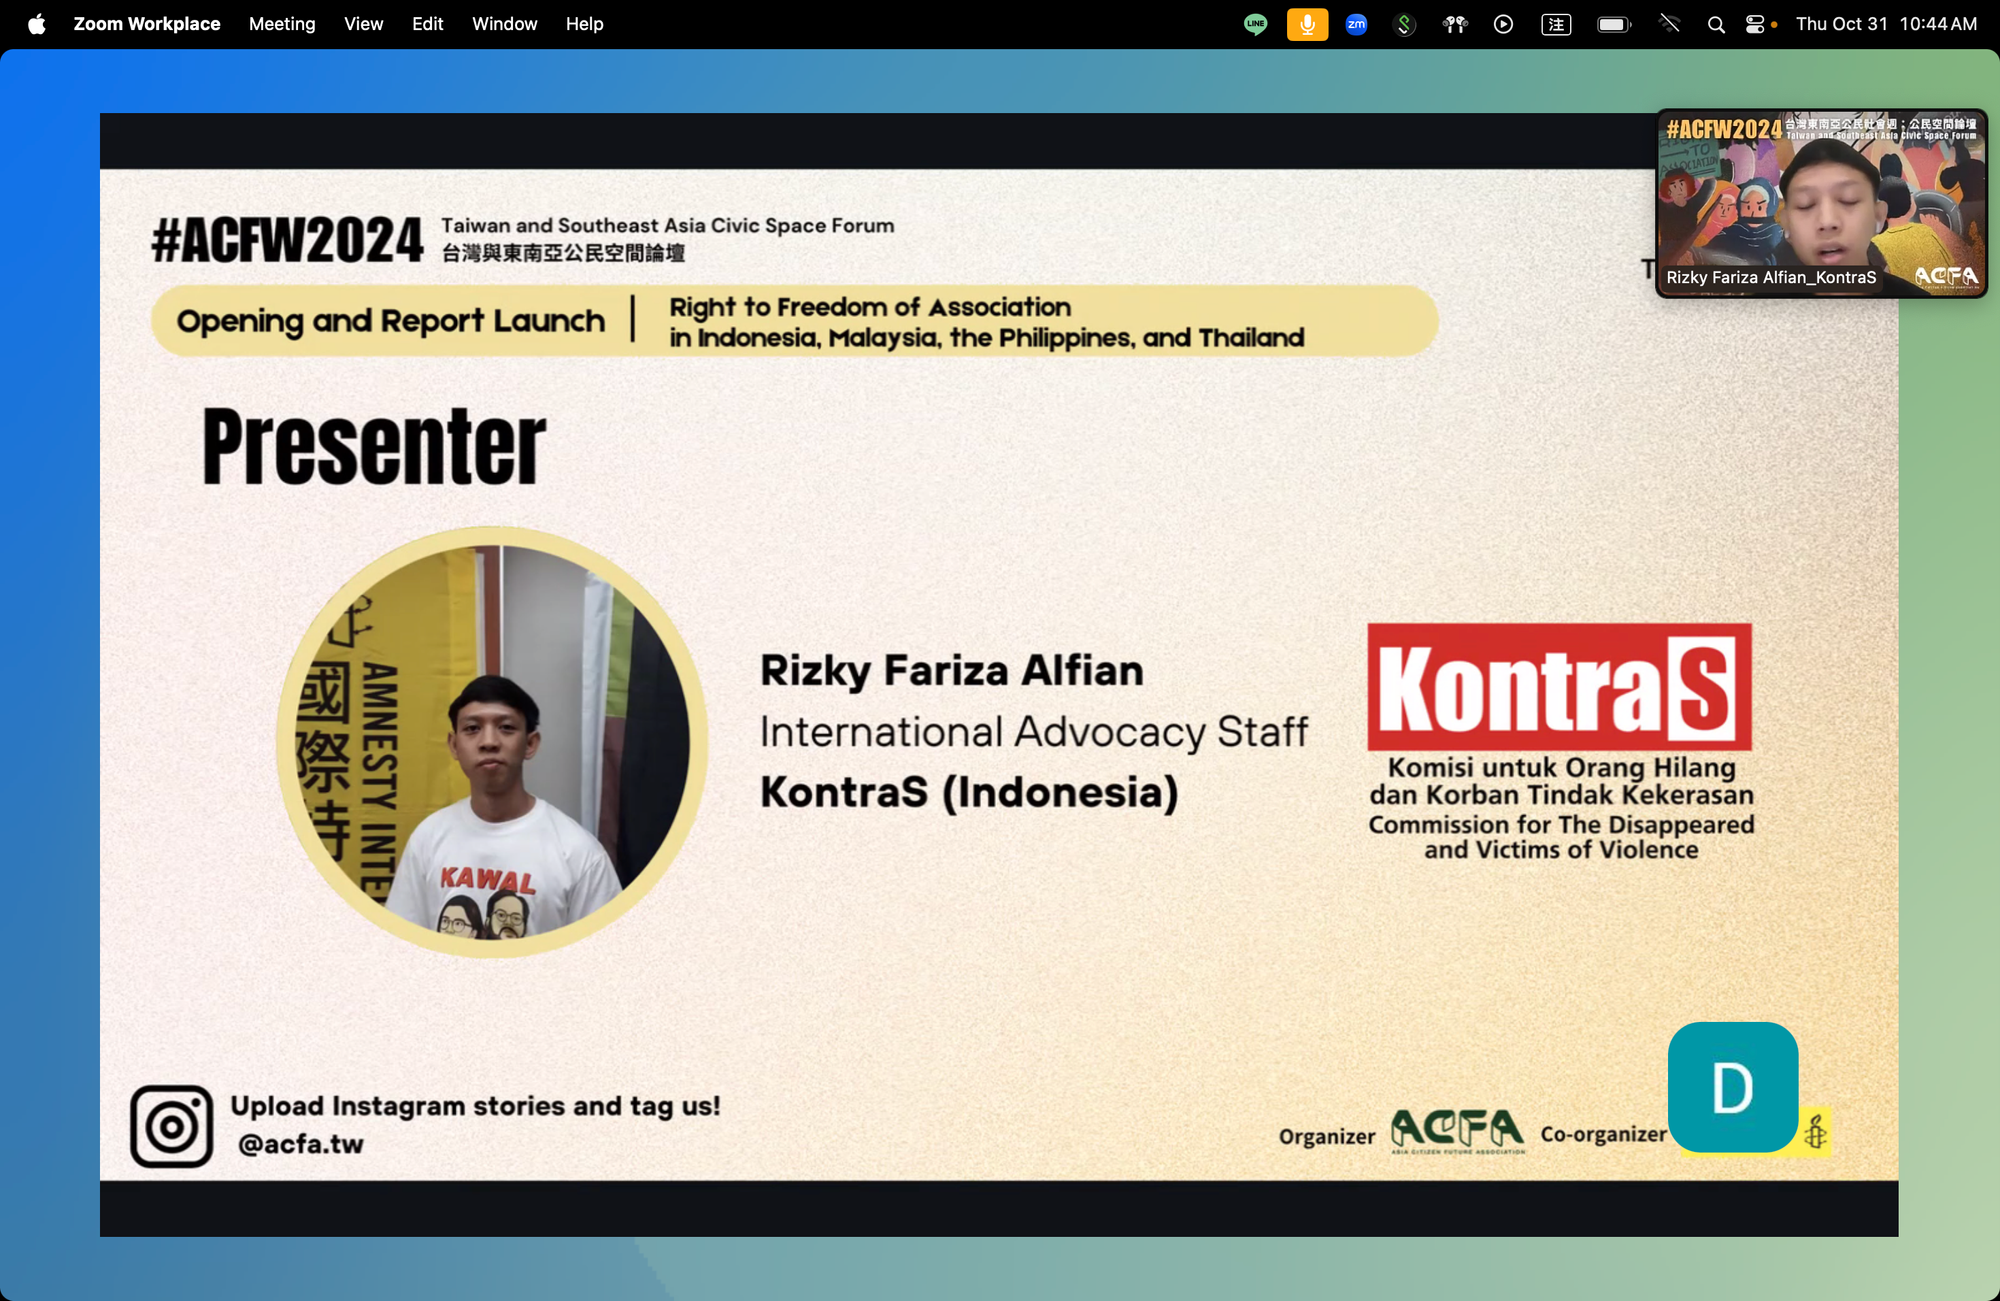Click the teal D participant avatar
Screen dimensions: 2000x1301
1732,1087
